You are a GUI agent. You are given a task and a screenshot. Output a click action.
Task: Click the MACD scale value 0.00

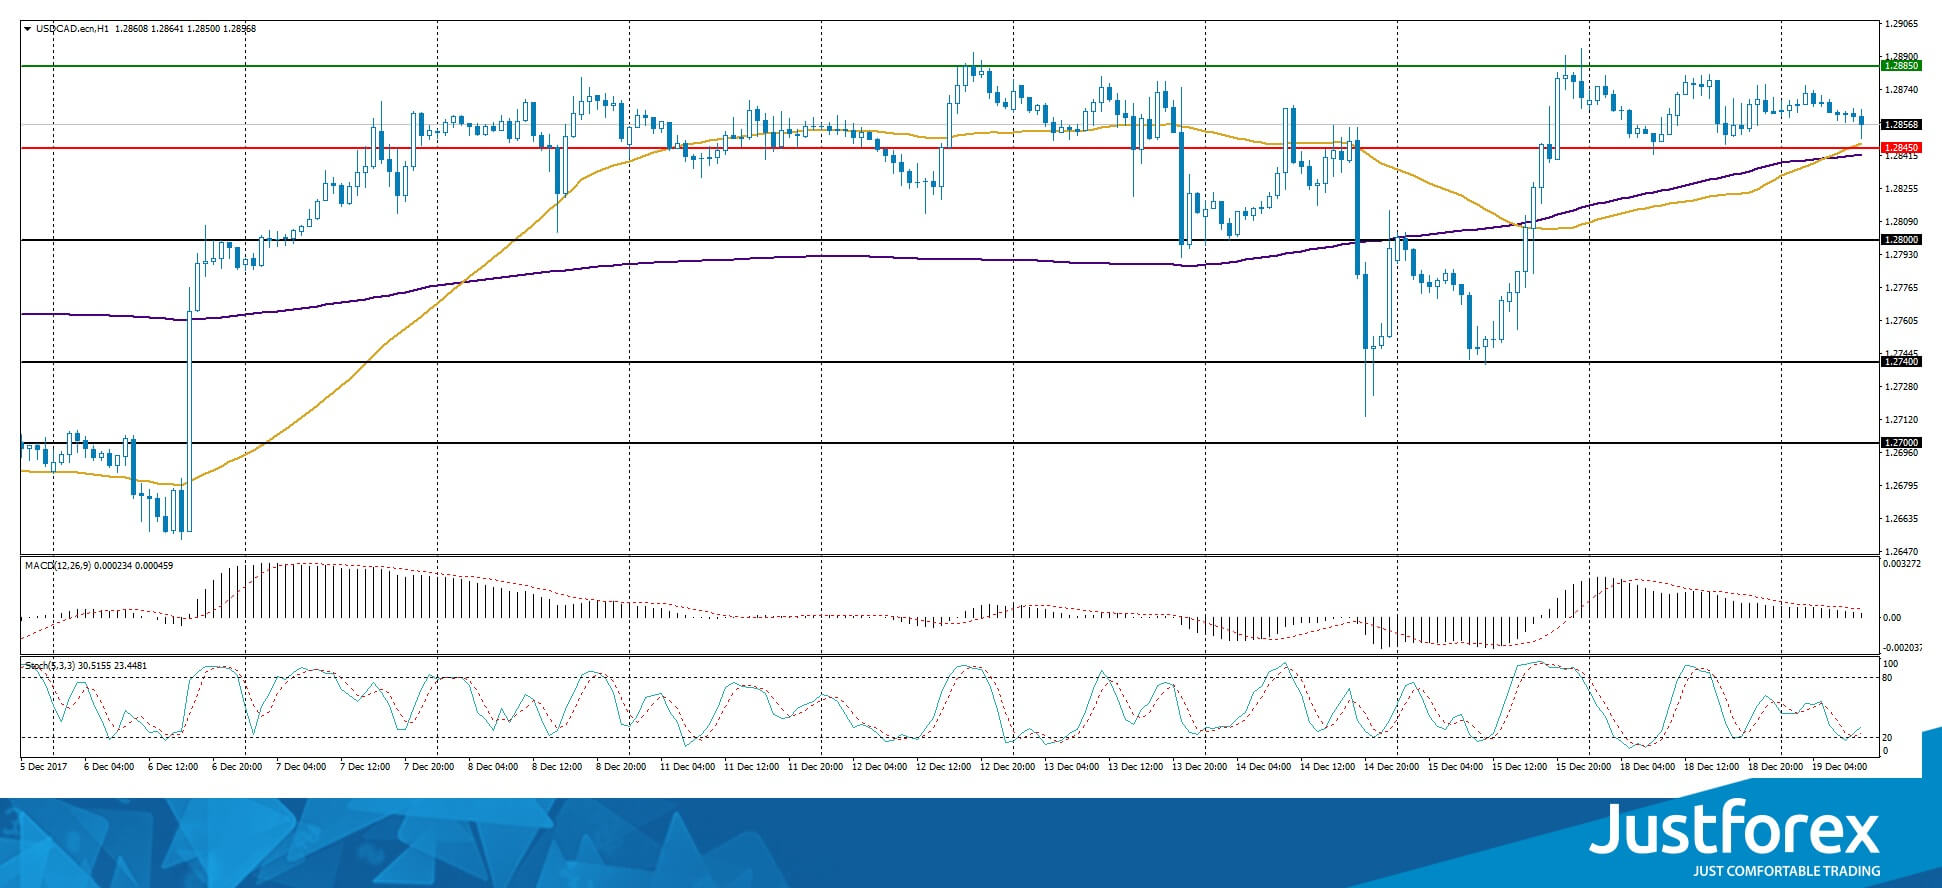click(x=1892, y=618)
